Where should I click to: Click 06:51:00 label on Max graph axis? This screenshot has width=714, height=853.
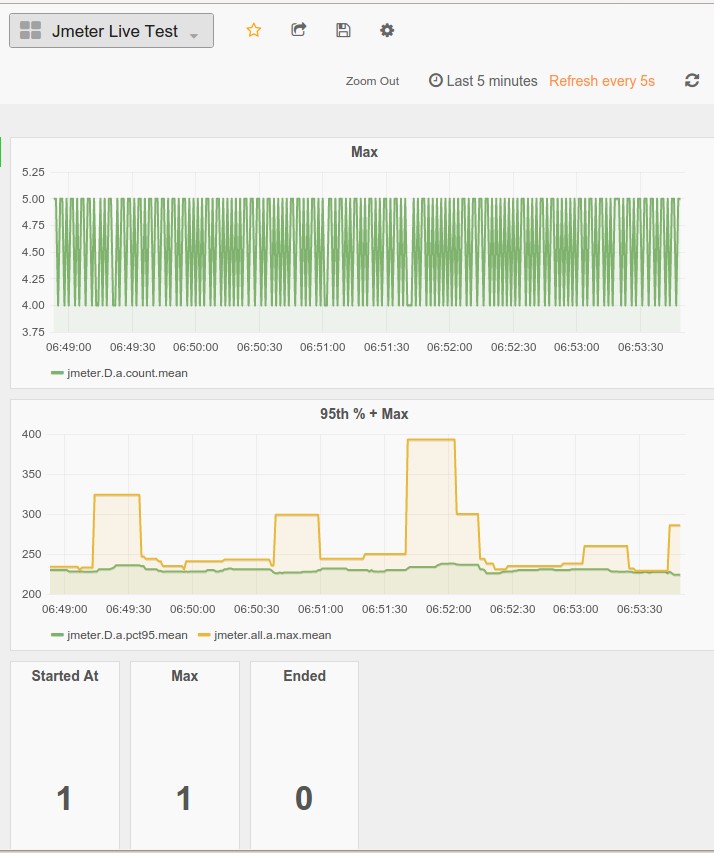[322, 347]
